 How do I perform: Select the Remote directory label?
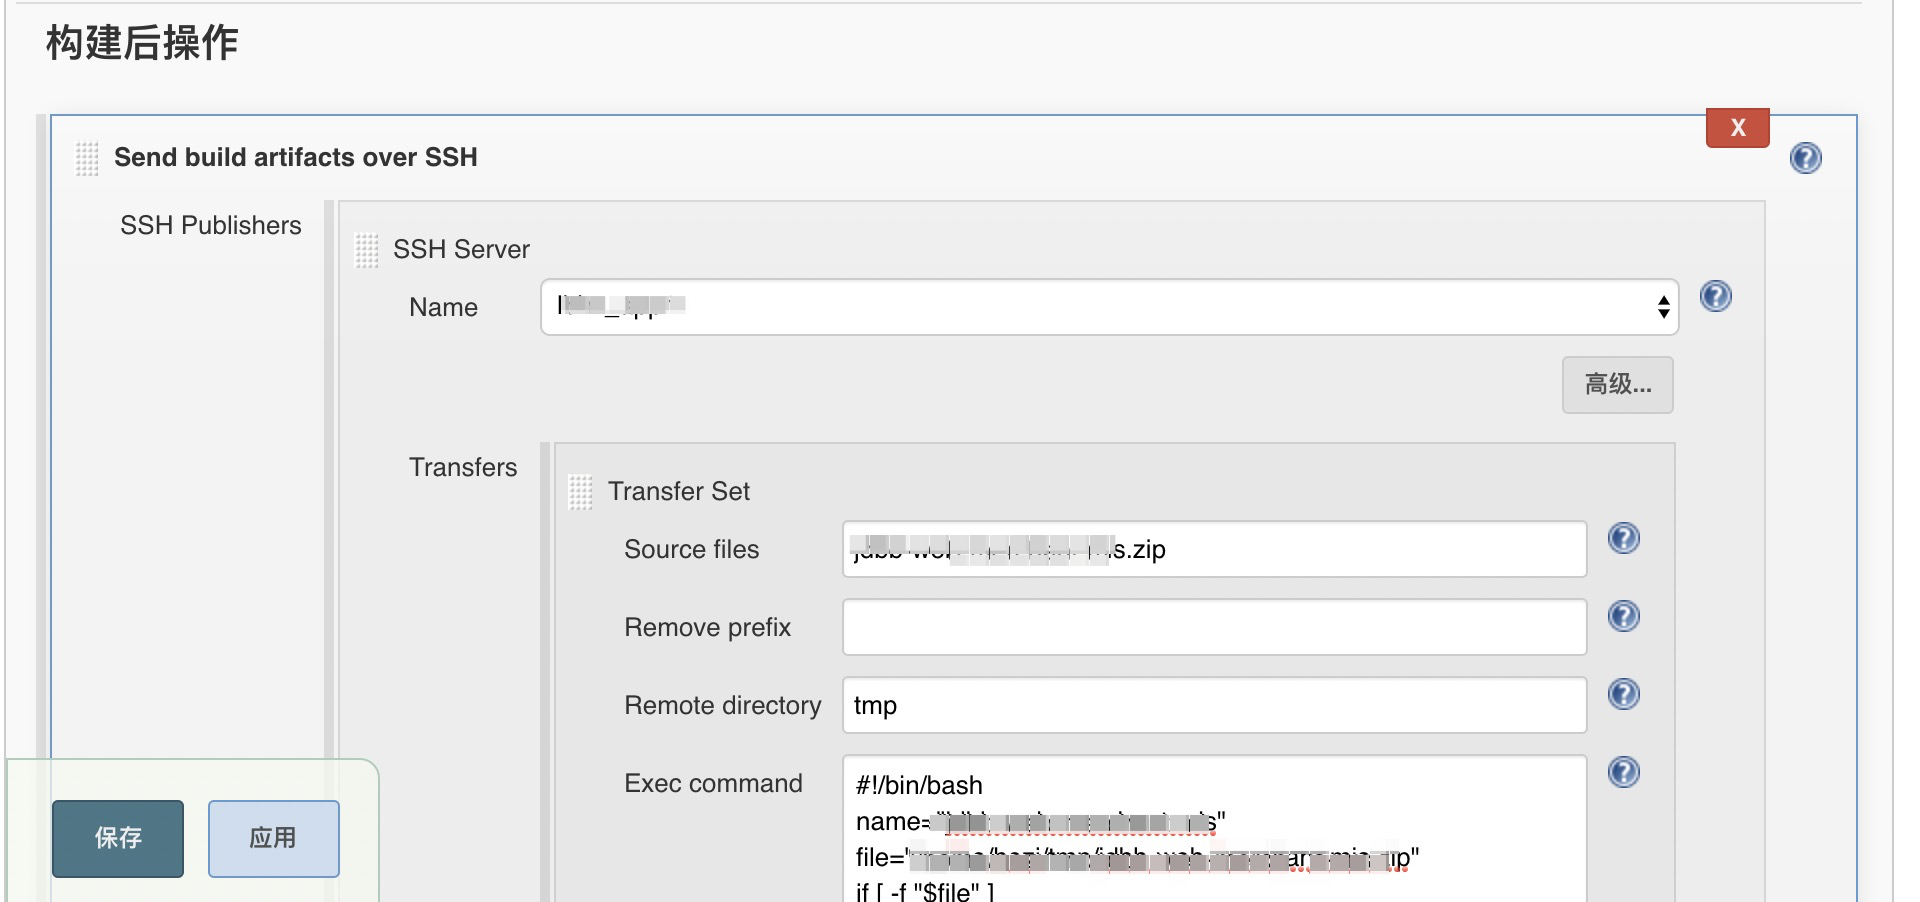722,705
